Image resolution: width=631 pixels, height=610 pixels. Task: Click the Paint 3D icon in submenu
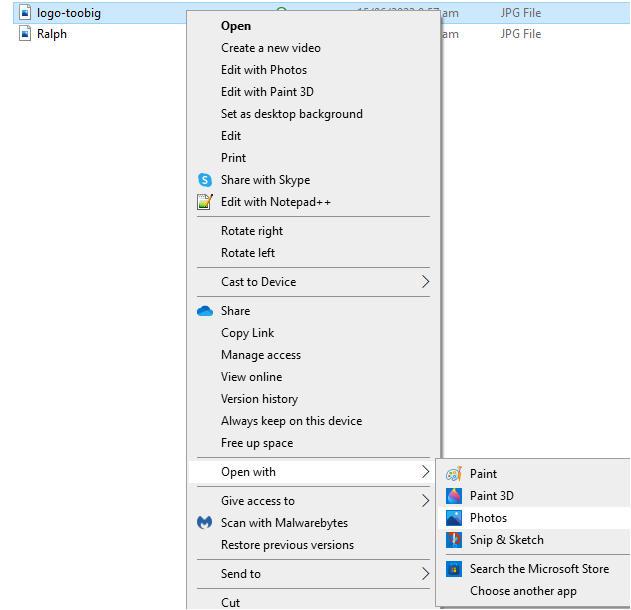click(x=454, y=496)
